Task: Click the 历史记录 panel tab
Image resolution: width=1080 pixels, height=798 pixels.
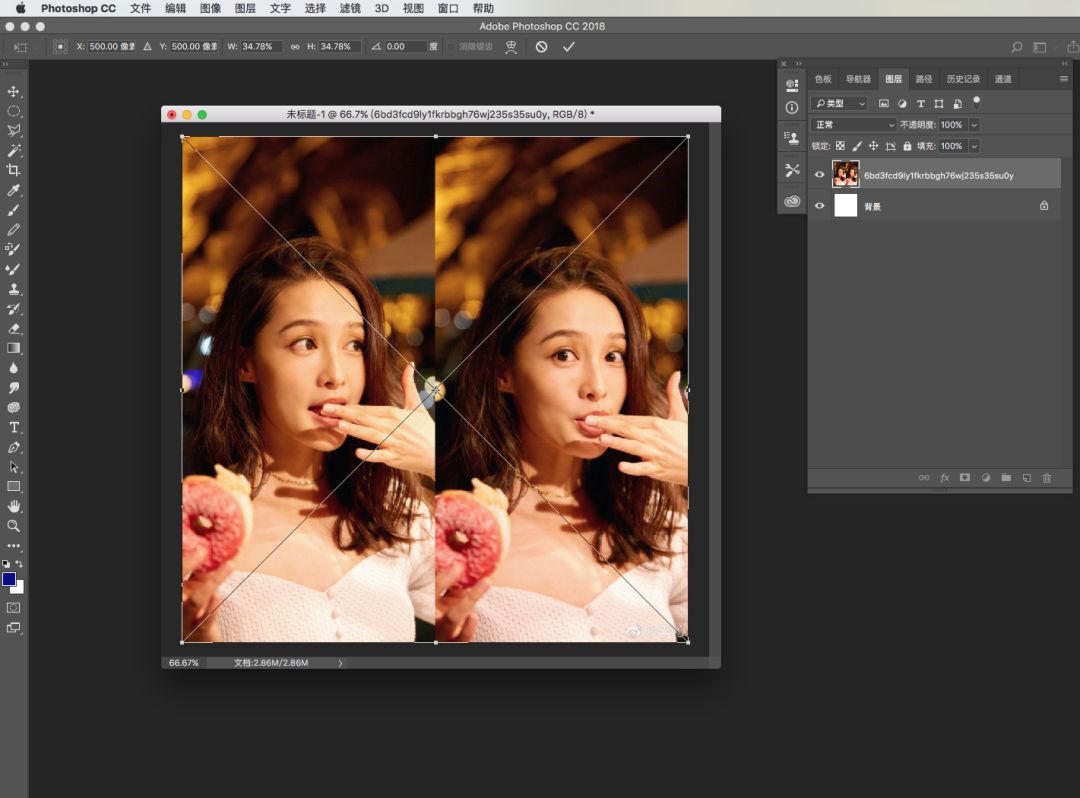Action: coord(963,79)
